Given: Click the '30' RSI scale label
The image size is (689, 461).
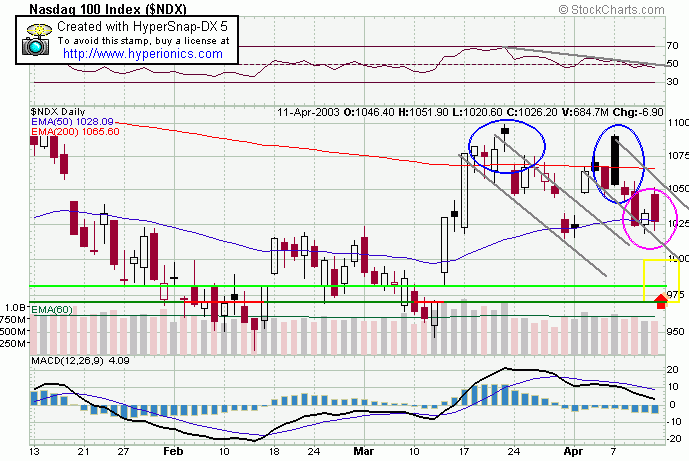Looking at the screenshot, I should tap(672, 82).
